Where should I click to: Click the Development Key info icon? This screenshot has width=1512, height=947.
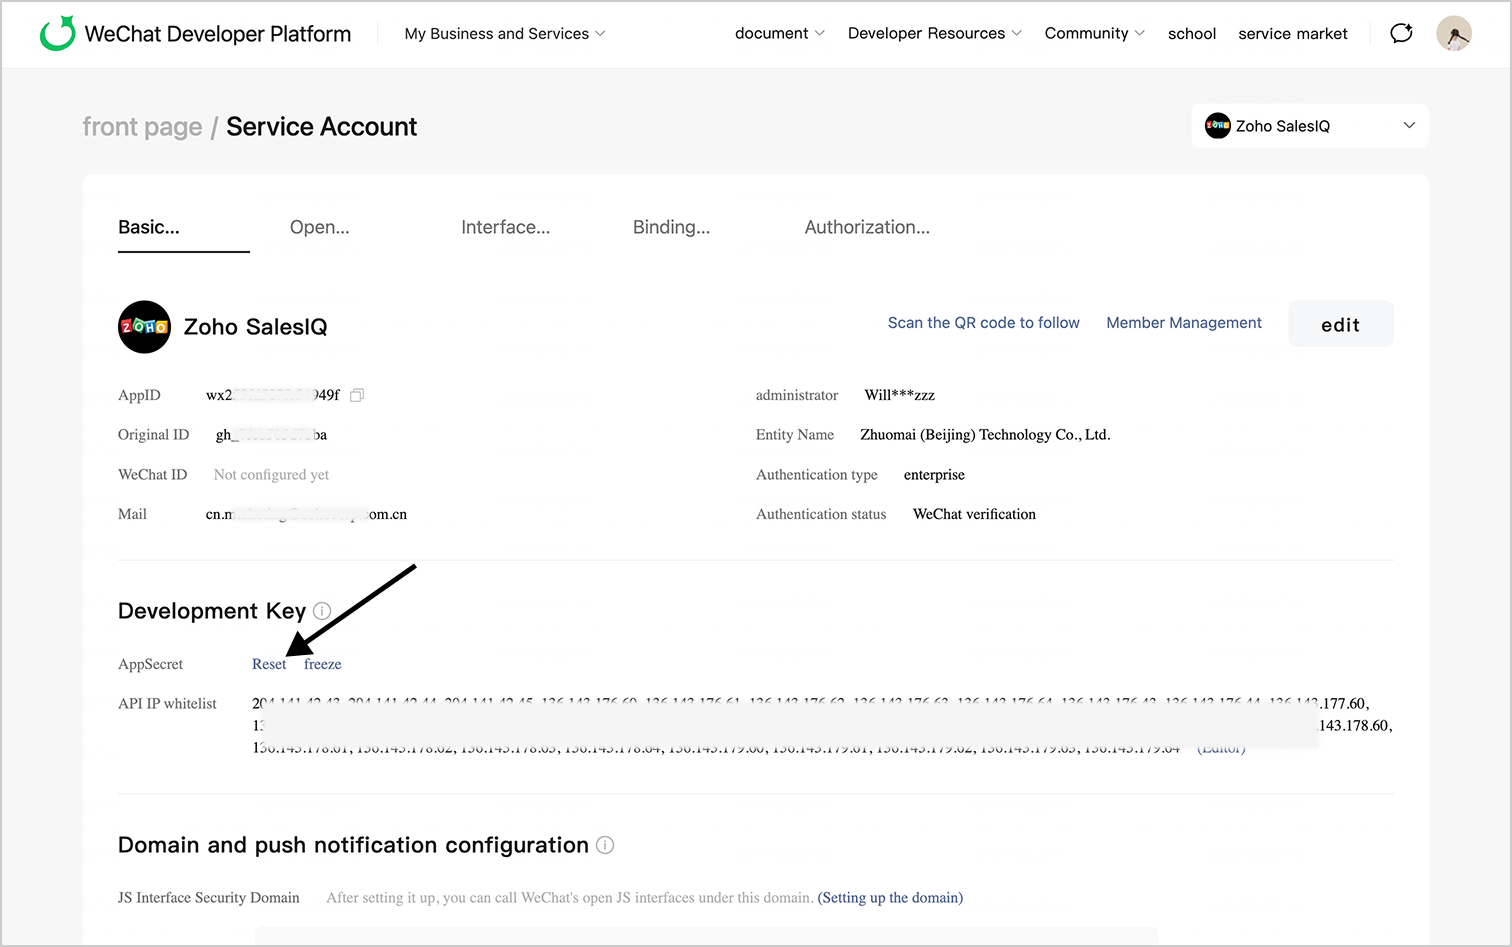tap(322, 611)
